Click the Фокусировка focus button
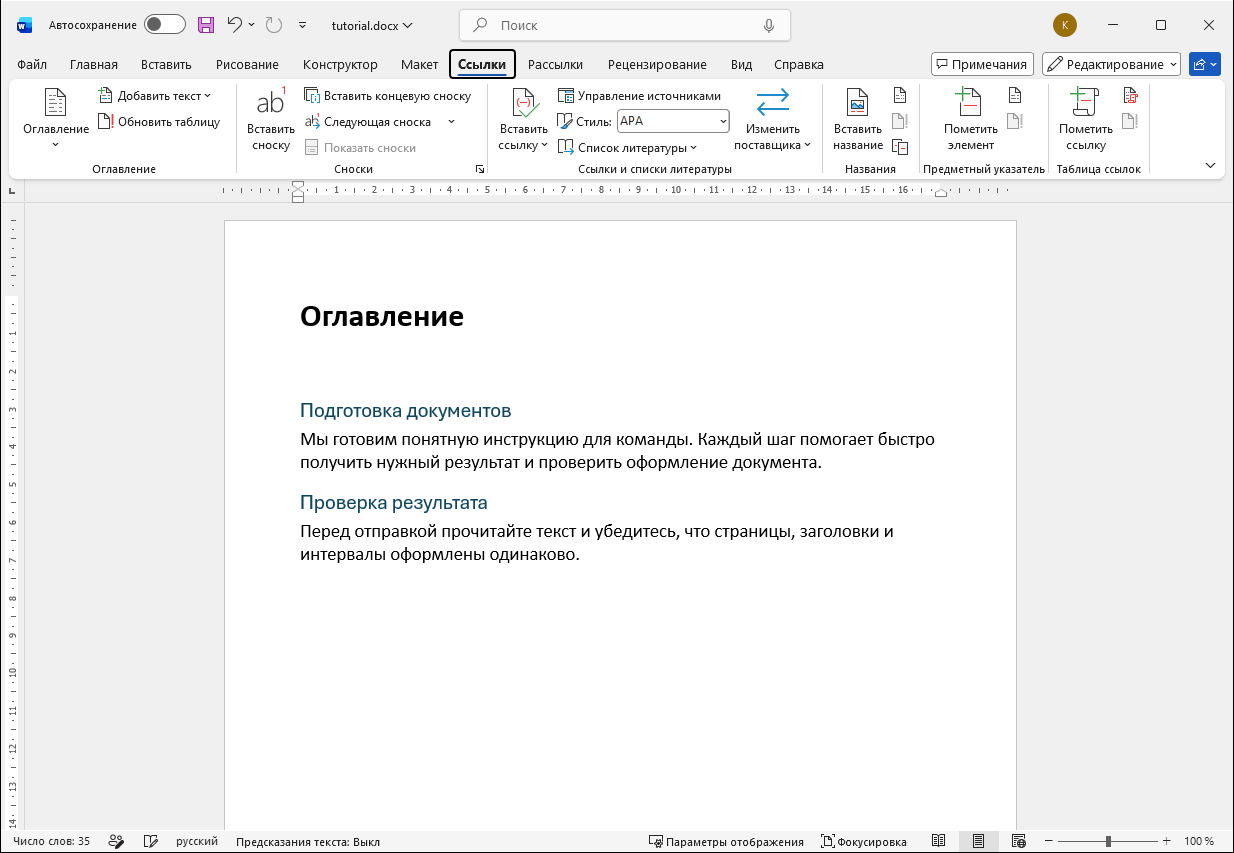This screenshot has height=853, width=1234. click(x=864, y=841)
